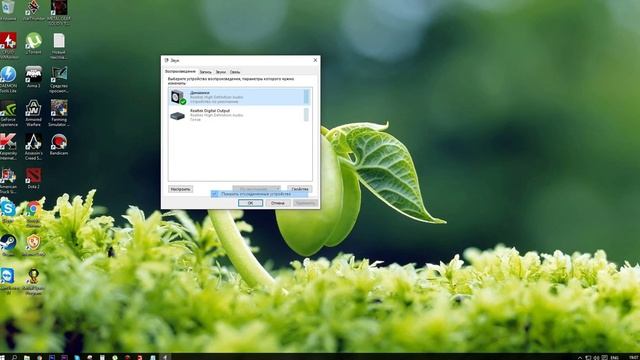Click the Настроить button
Viewport: 640px width, 360px height.
coord(180,189)
